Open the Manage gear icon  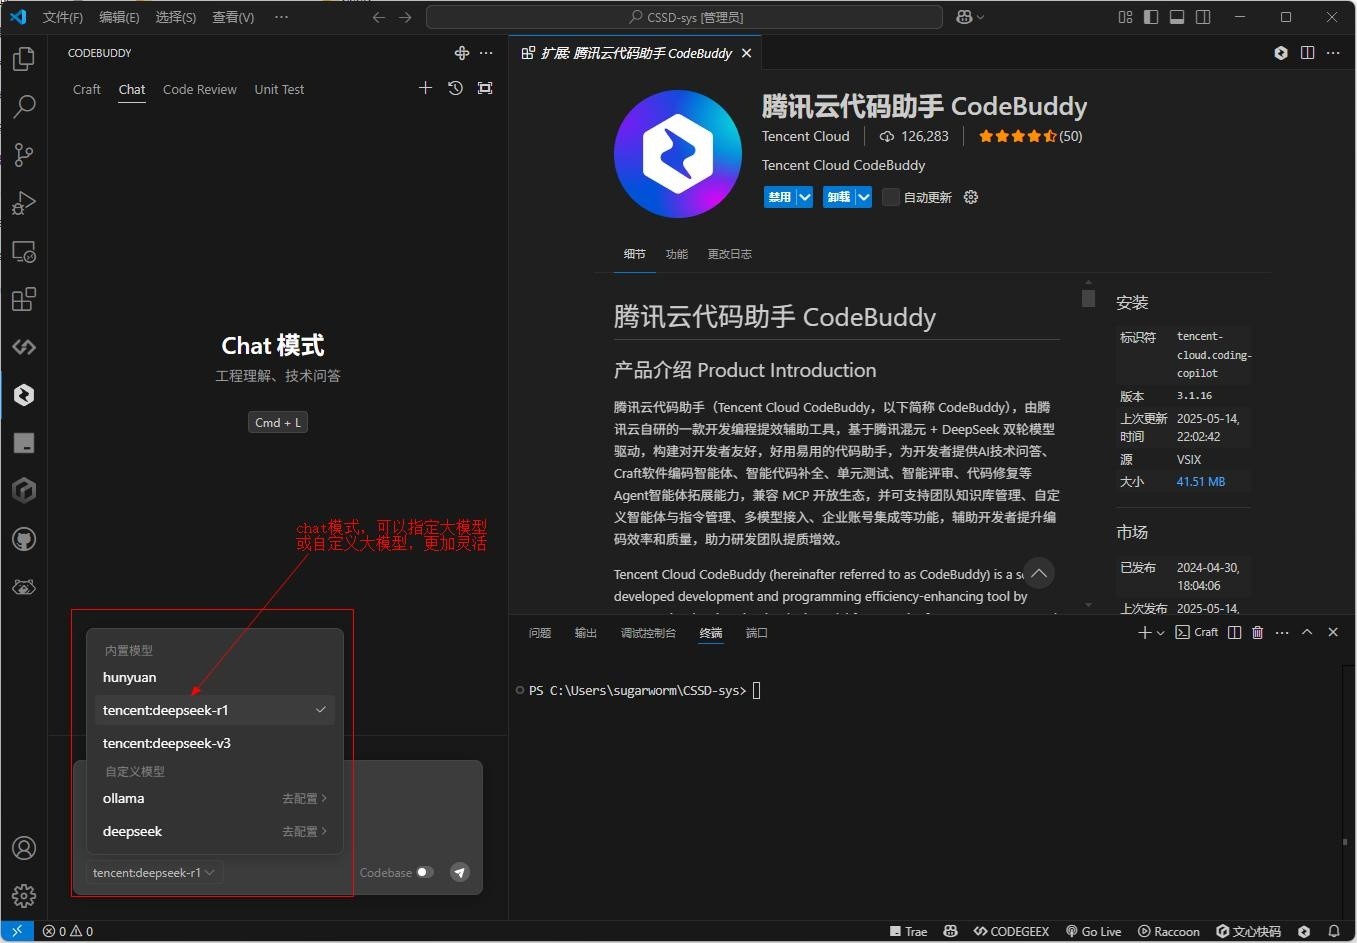coord(24,896)
